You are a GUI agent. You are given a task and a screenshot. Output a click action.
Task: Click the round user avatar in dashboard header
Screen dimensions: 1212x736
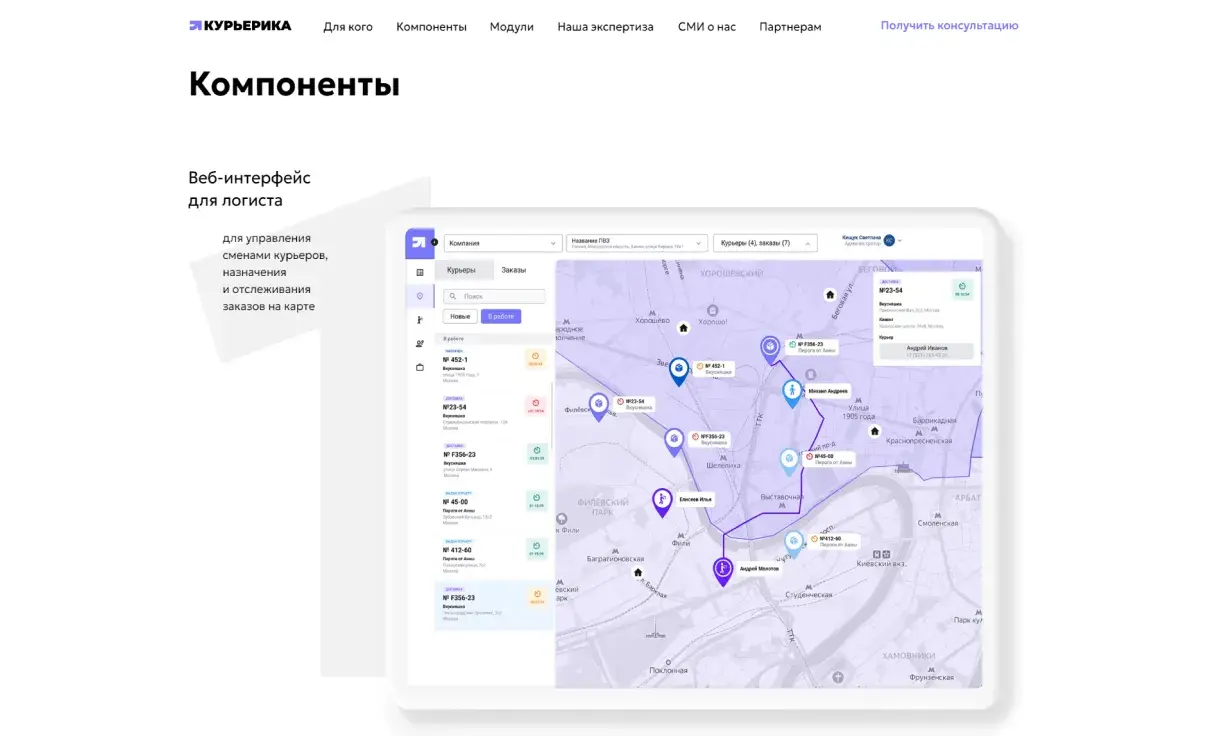tap(889, 241)
